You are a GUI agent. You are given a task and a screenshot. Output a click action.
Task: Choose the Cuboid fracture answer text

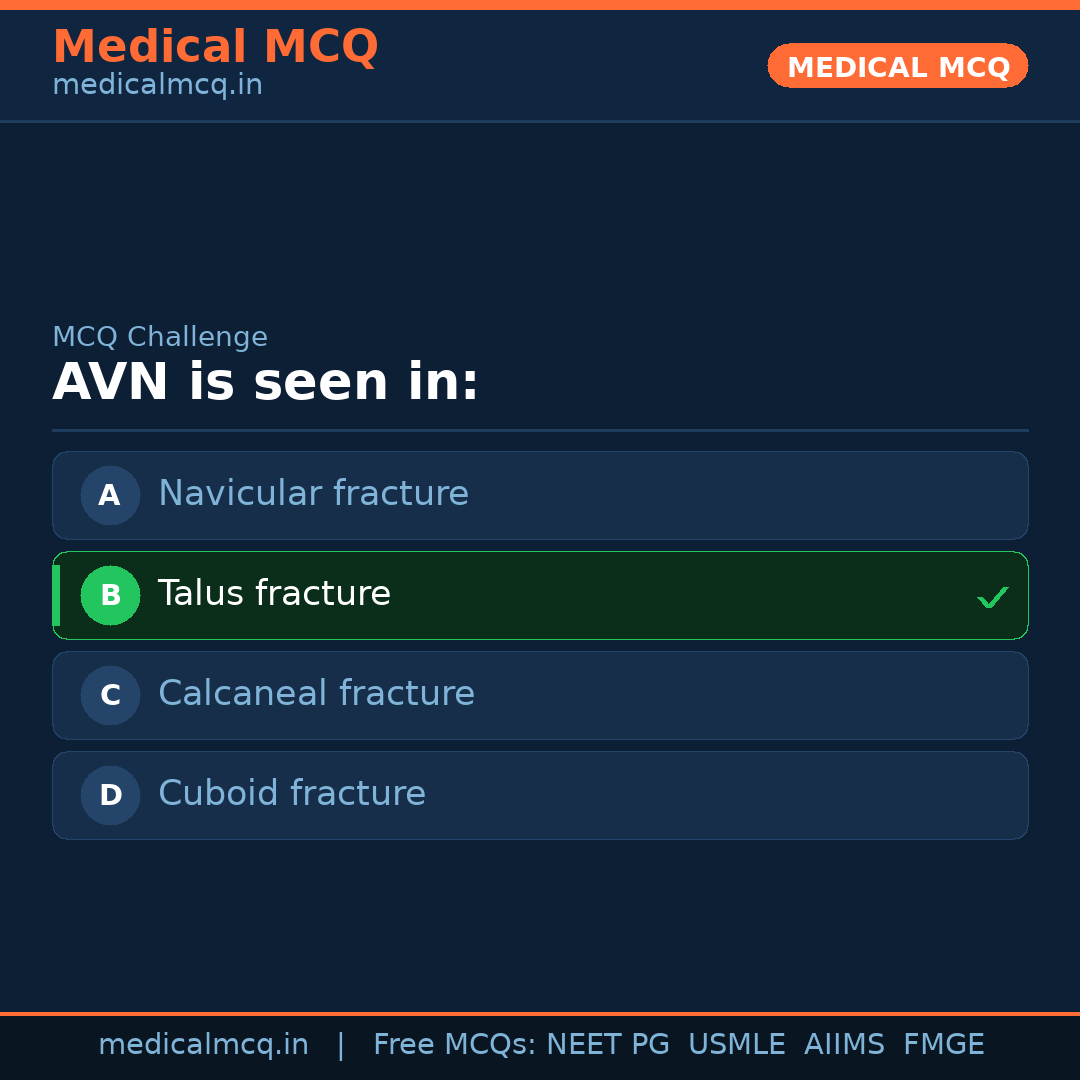(x=292, y=794)
